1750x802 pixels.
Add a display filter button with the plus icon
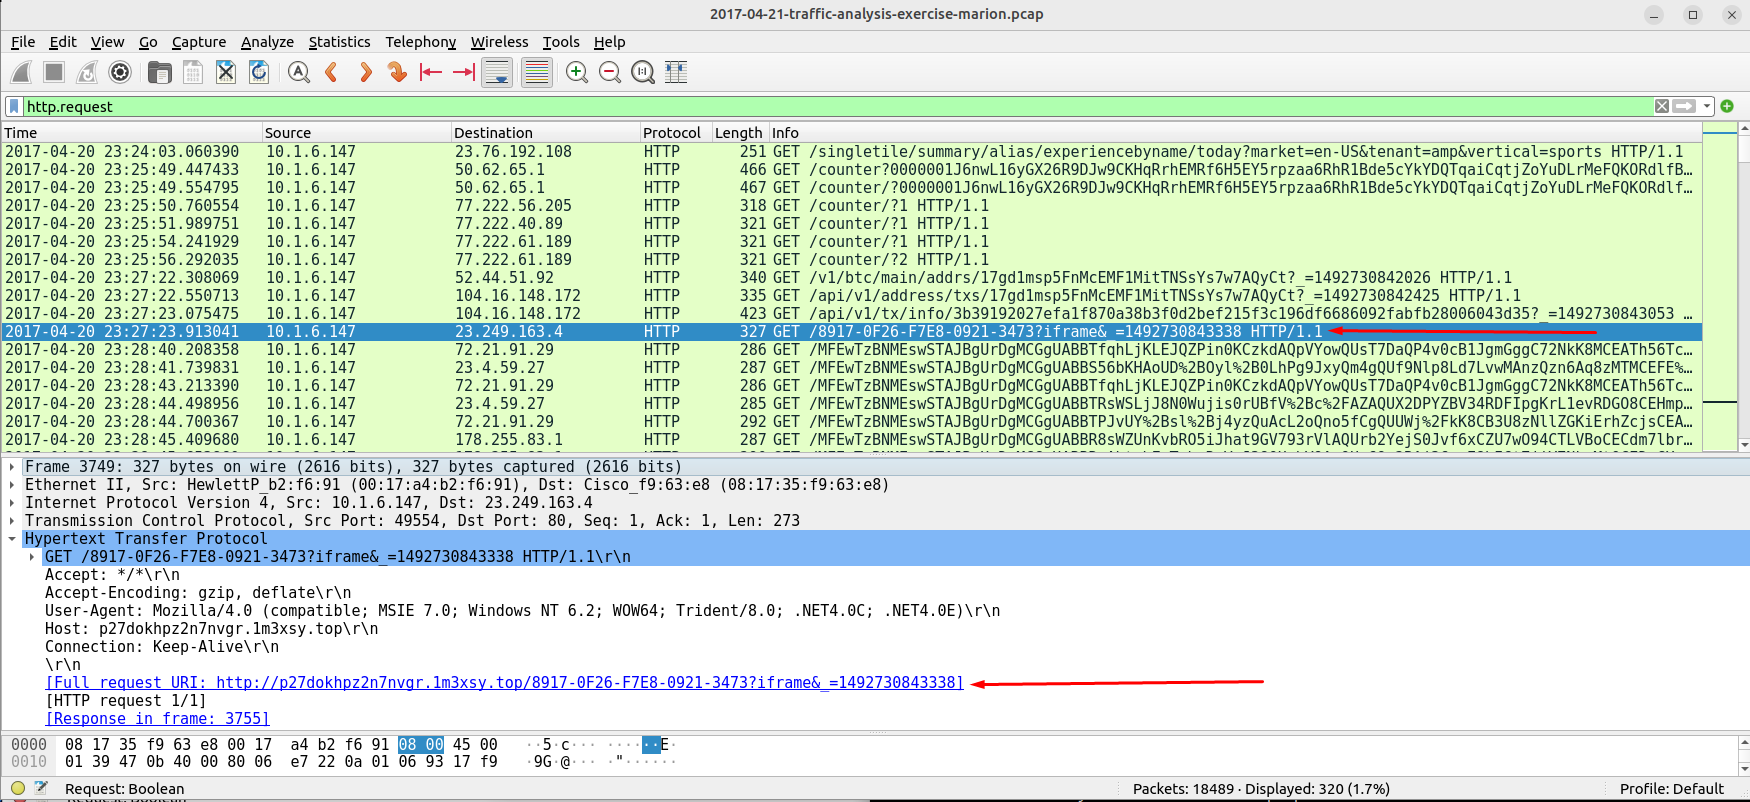coord(1727,106)
